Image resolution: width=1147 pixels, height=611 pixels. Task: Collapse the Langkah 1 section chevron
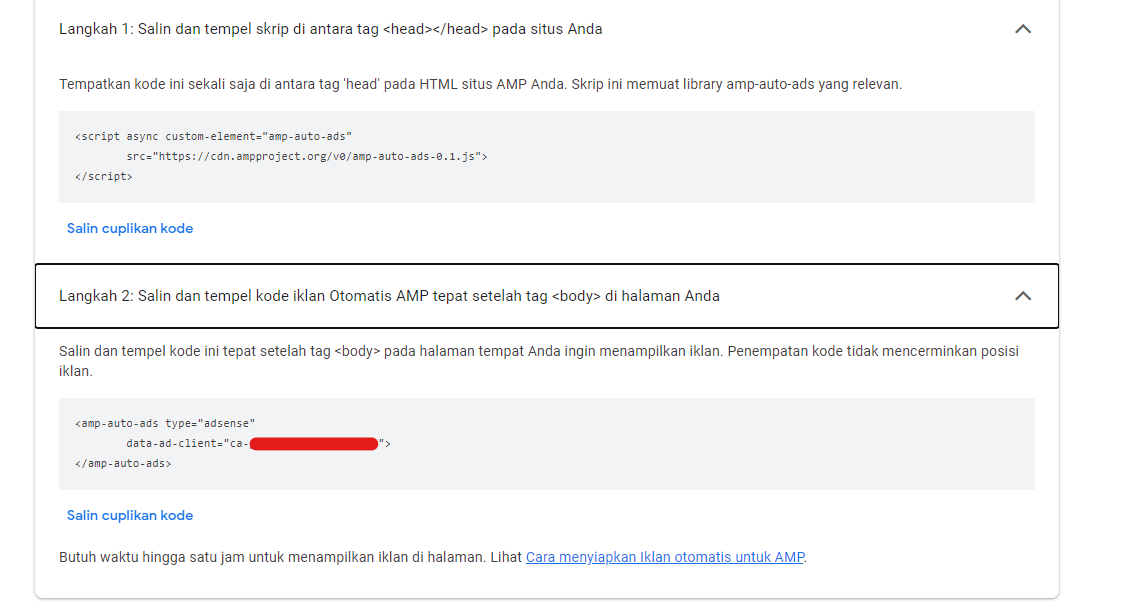coord(1023,29)
